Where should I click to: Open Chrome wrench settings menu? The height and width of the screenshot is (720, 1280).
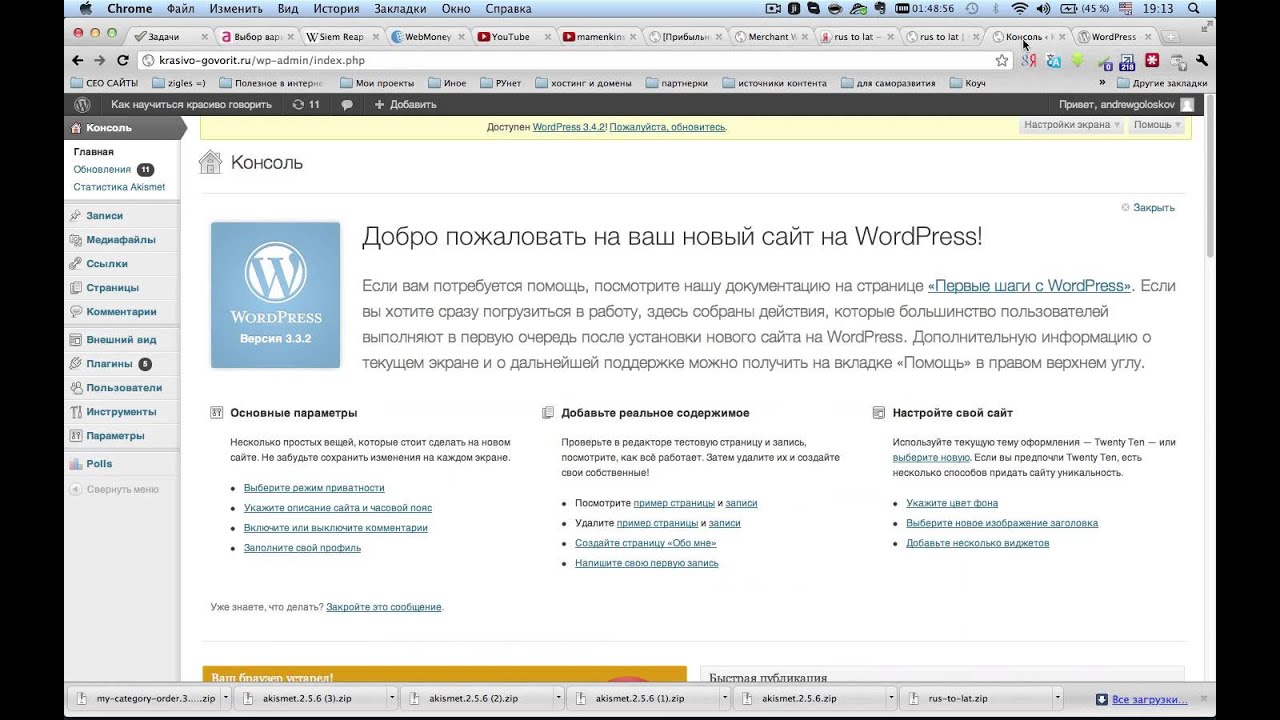(x=1202, y=60)
